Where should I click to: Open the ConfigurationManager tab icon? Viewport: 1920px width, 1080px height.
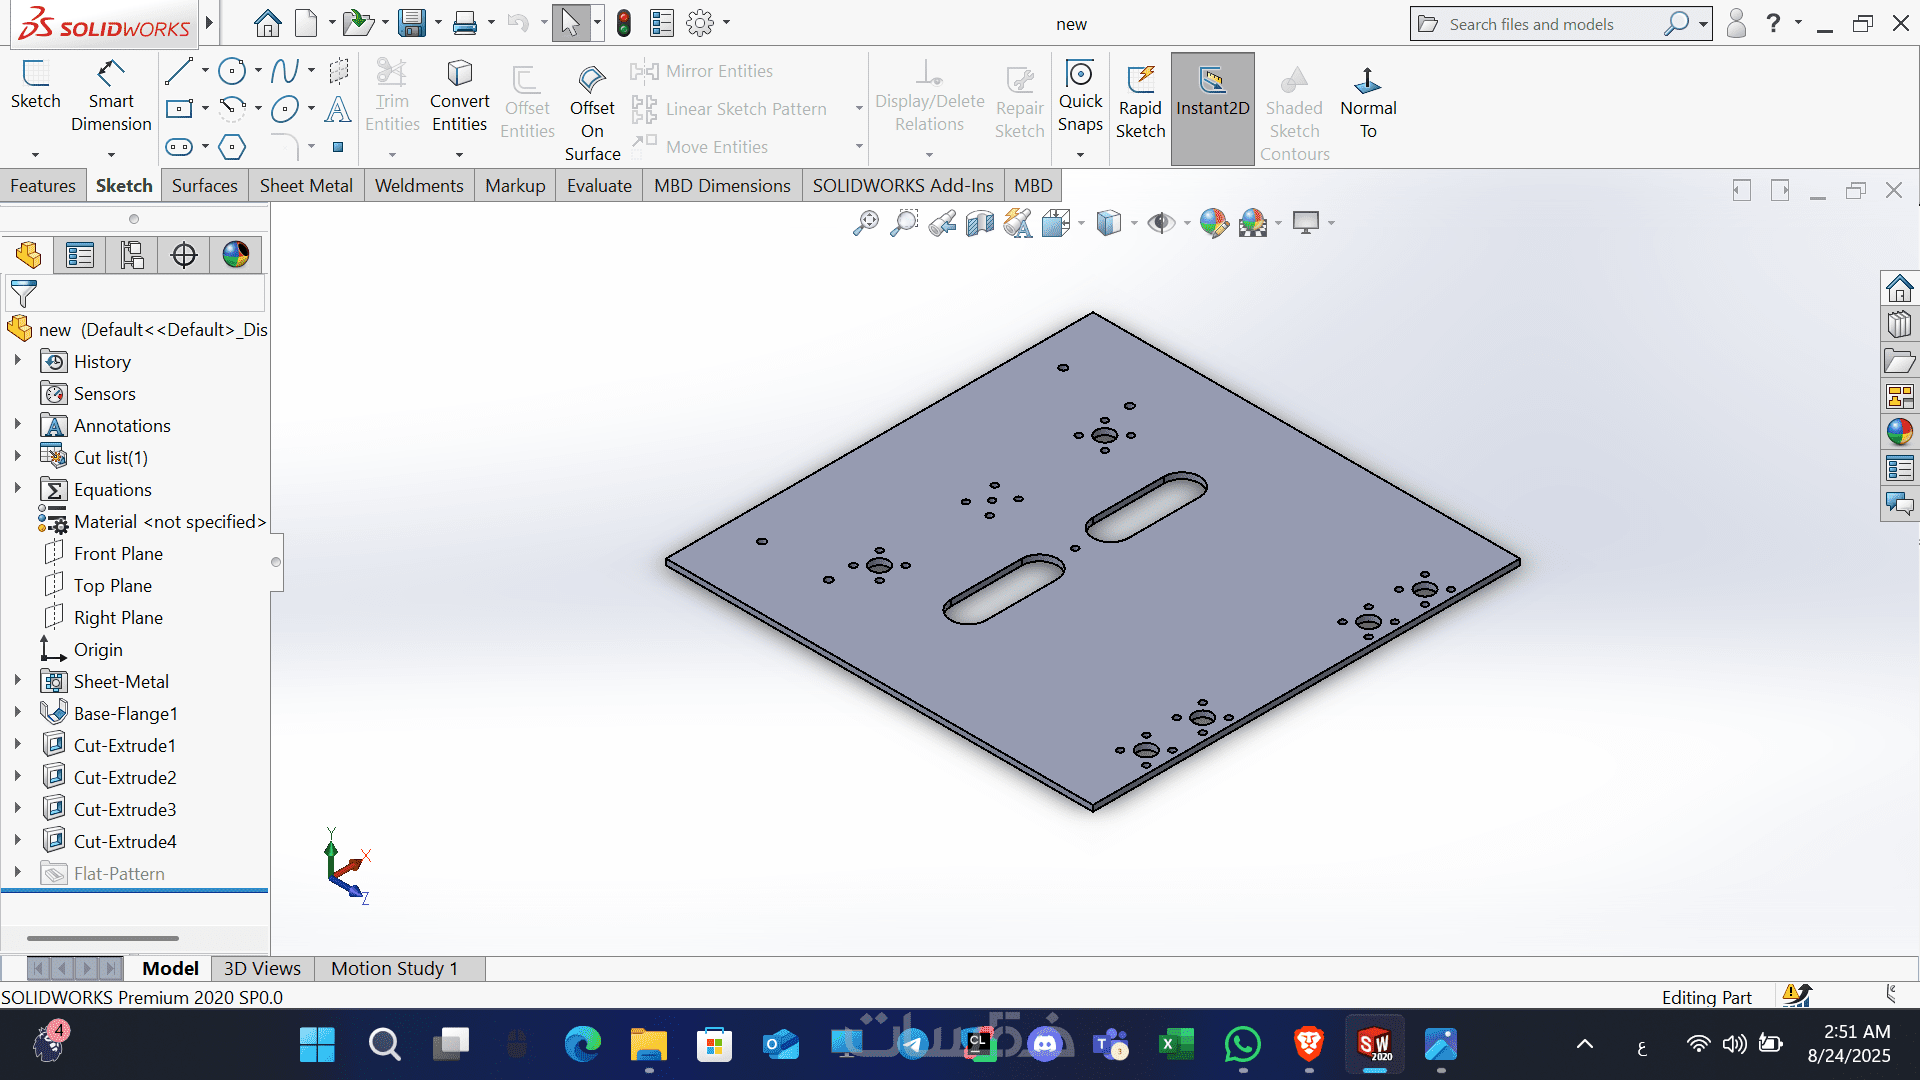click(132, 255)
